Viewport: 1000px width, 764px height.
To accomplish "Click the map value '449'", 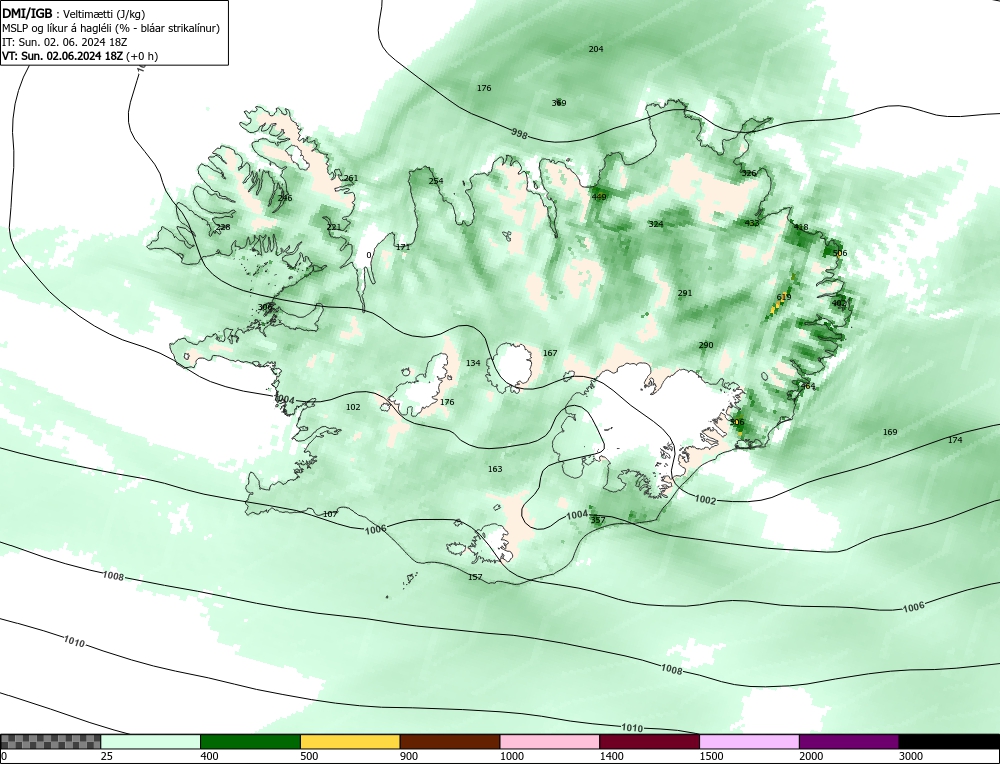I will coord(599,197).
